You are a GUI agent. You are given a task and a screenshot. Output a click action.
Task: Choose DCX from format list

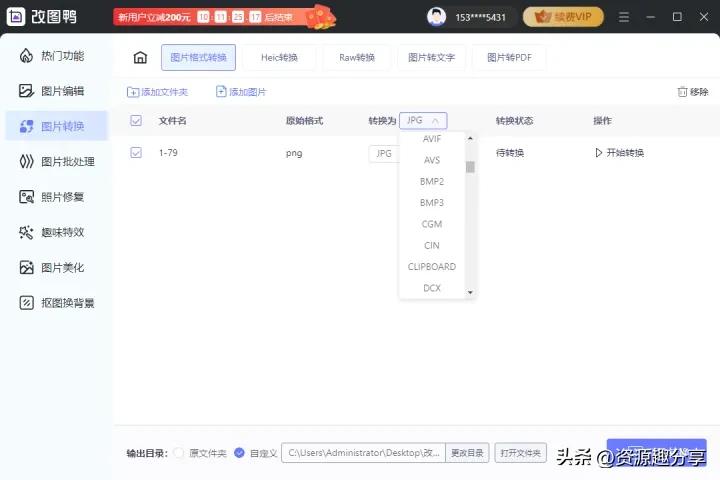pos(432,288)
